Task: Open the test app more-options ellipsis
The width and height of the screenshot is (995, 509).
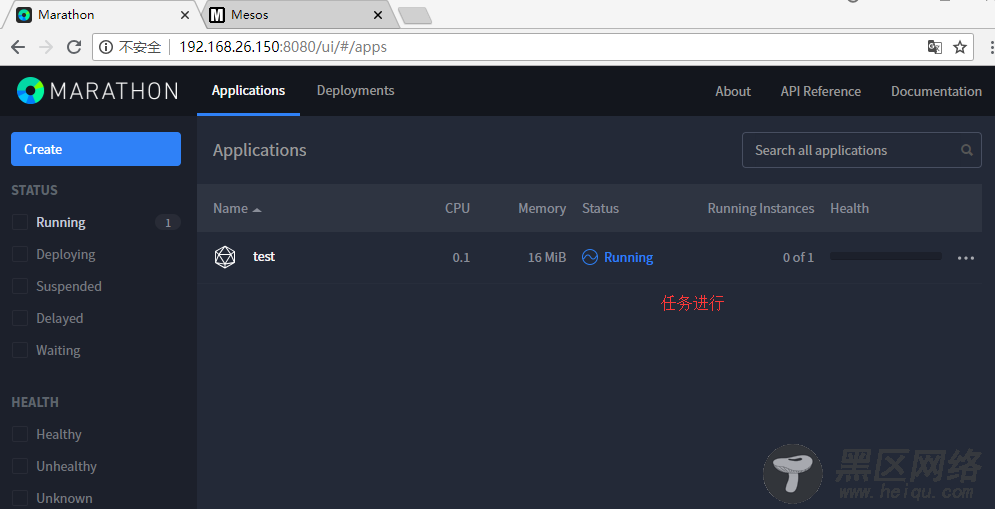Action: point(966,258)
